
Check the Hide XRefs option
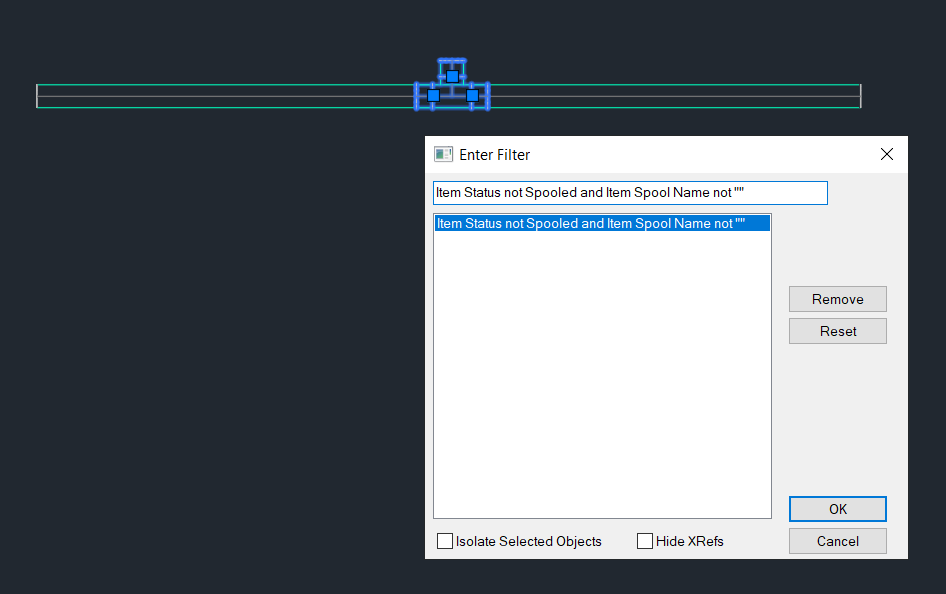tap(645, 541)
